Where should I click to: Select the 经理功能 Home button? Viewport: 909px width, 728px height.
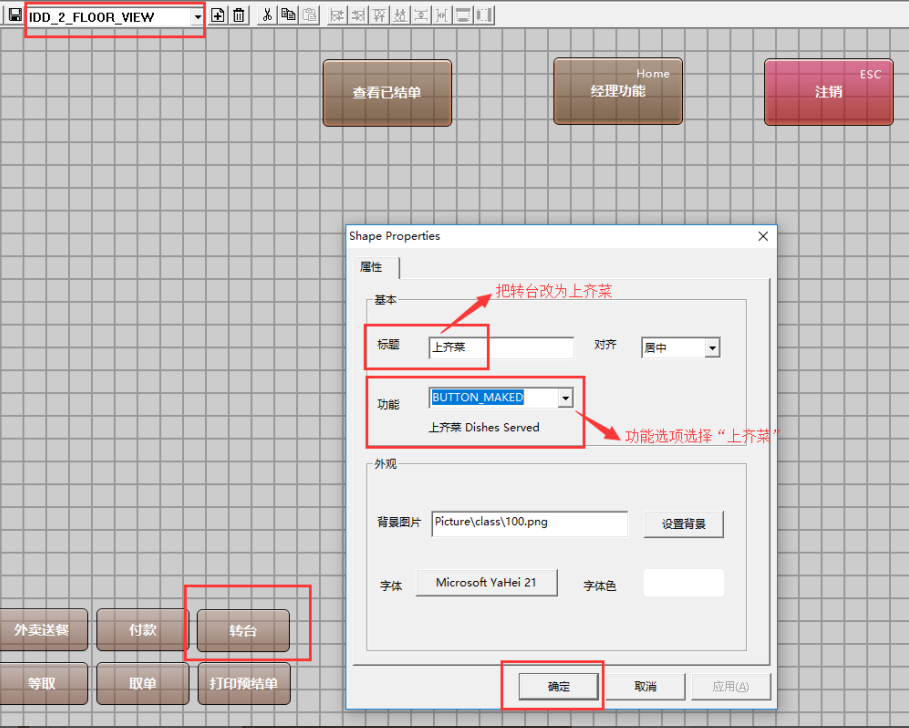(x=618, y=91)
